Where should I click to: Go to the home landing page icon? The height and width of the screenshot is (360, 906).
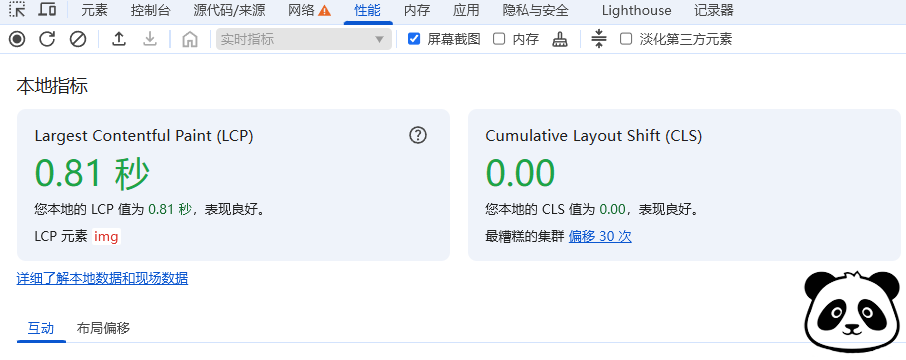[190, 39]
